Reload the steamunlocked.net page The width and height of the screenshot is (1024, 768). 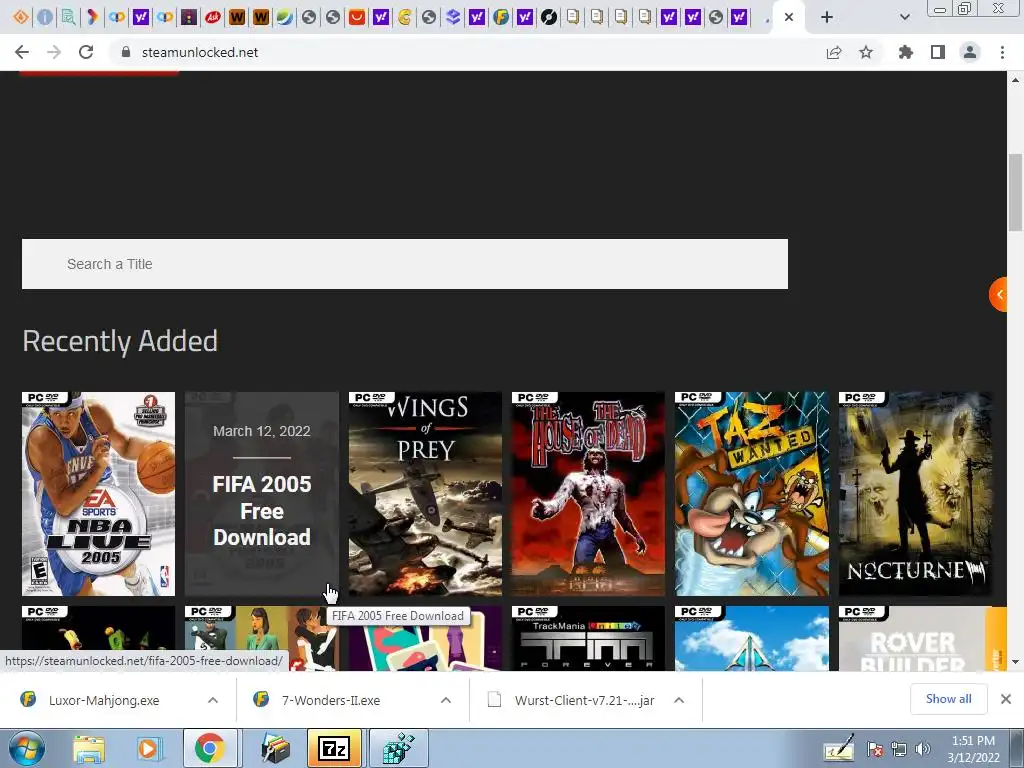point(86,52)
